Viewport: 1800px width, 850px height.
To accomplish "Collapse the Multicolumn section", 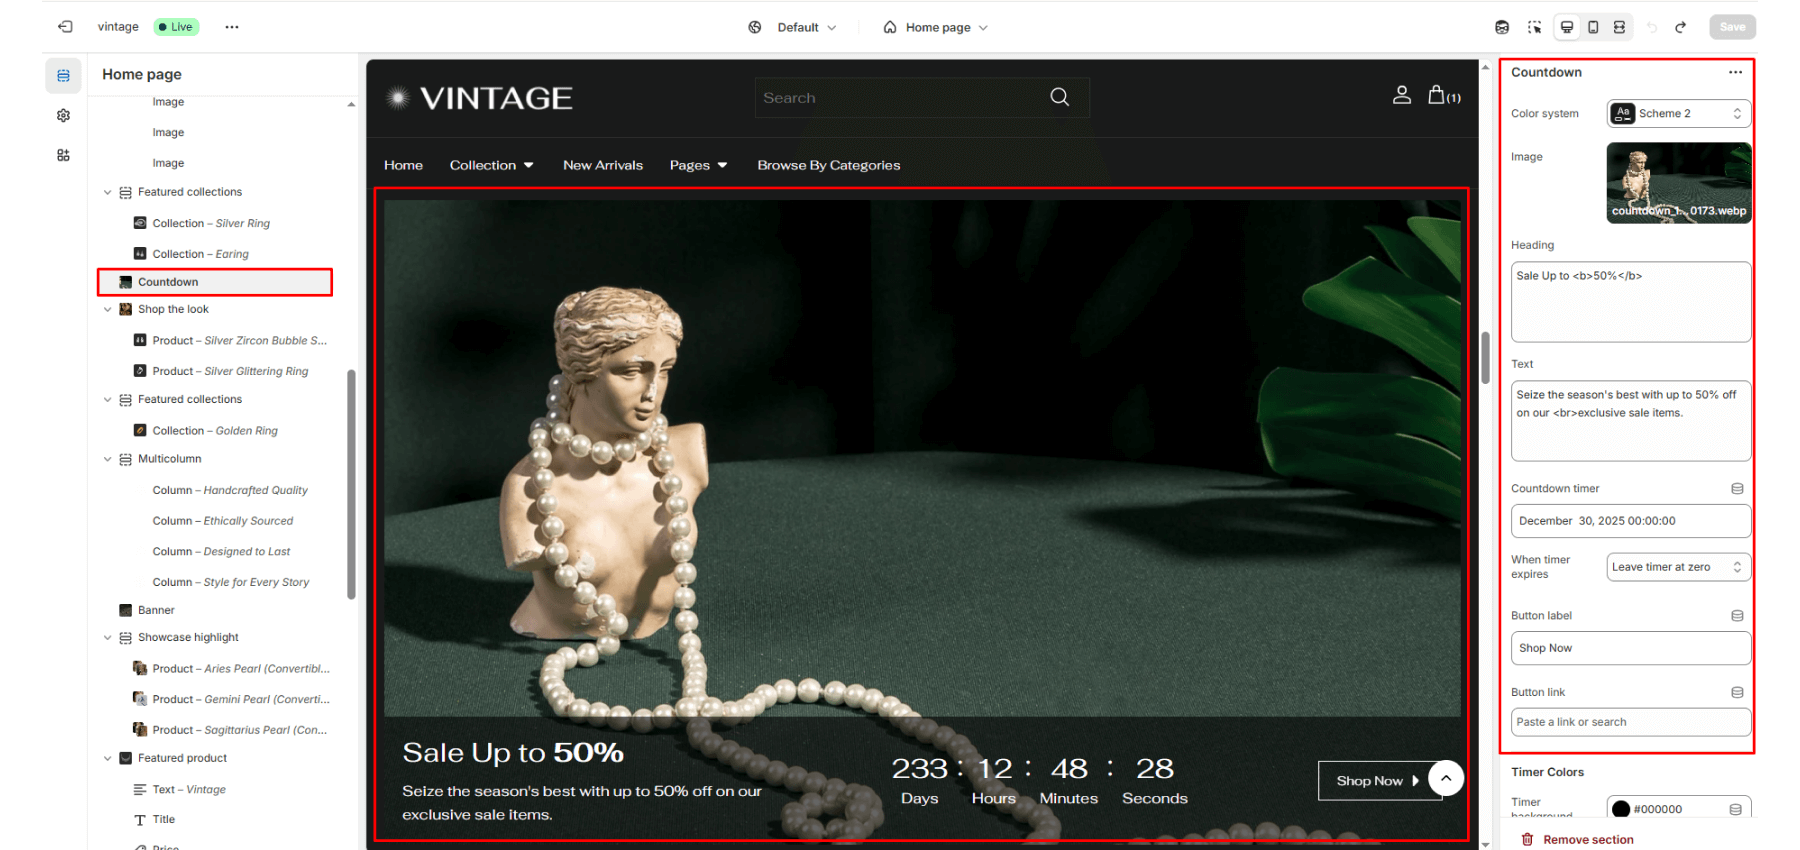I will tap(107, 459).
